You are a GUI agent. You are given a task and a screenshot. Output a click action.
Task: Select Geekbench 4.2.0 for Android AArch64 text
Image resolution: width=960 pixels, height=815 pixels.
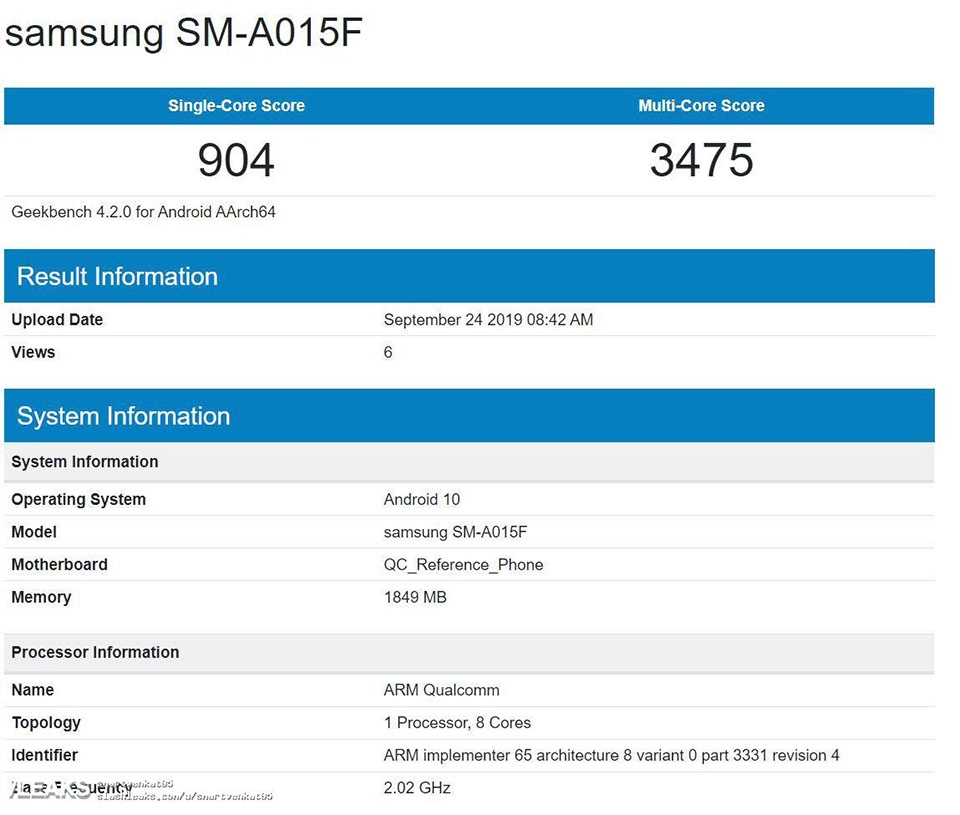click(143, 212)
